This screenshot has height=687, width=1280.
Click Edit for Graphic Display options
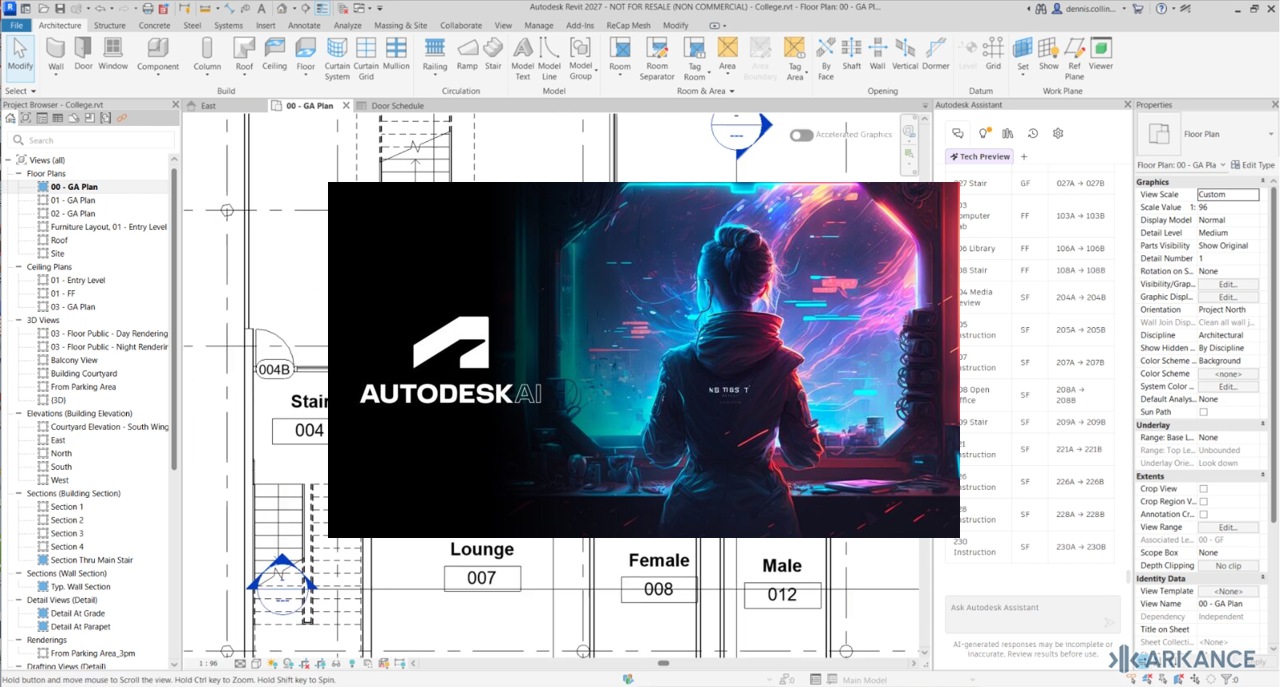click(1228, 297)
